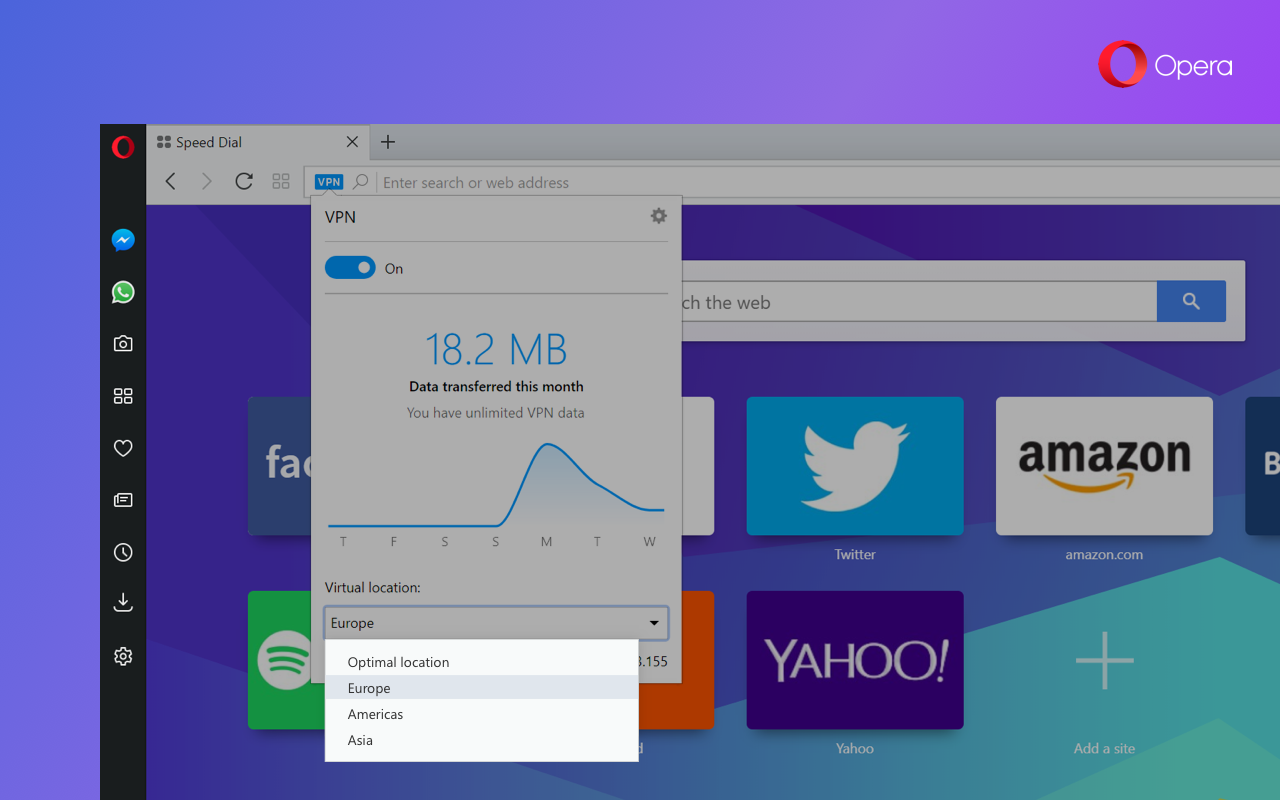Open the Downloads icon in sidebar
1280x800 pixels.
click(x=123, y=603)
